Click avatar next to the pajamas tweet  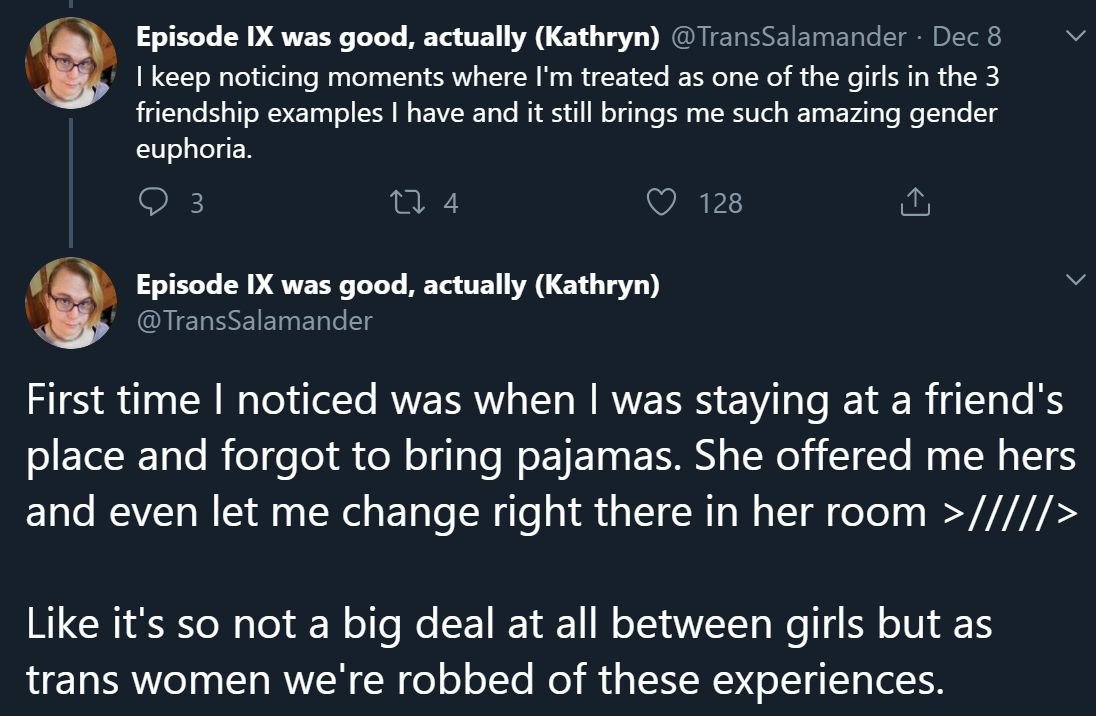(x=70, y=302)
